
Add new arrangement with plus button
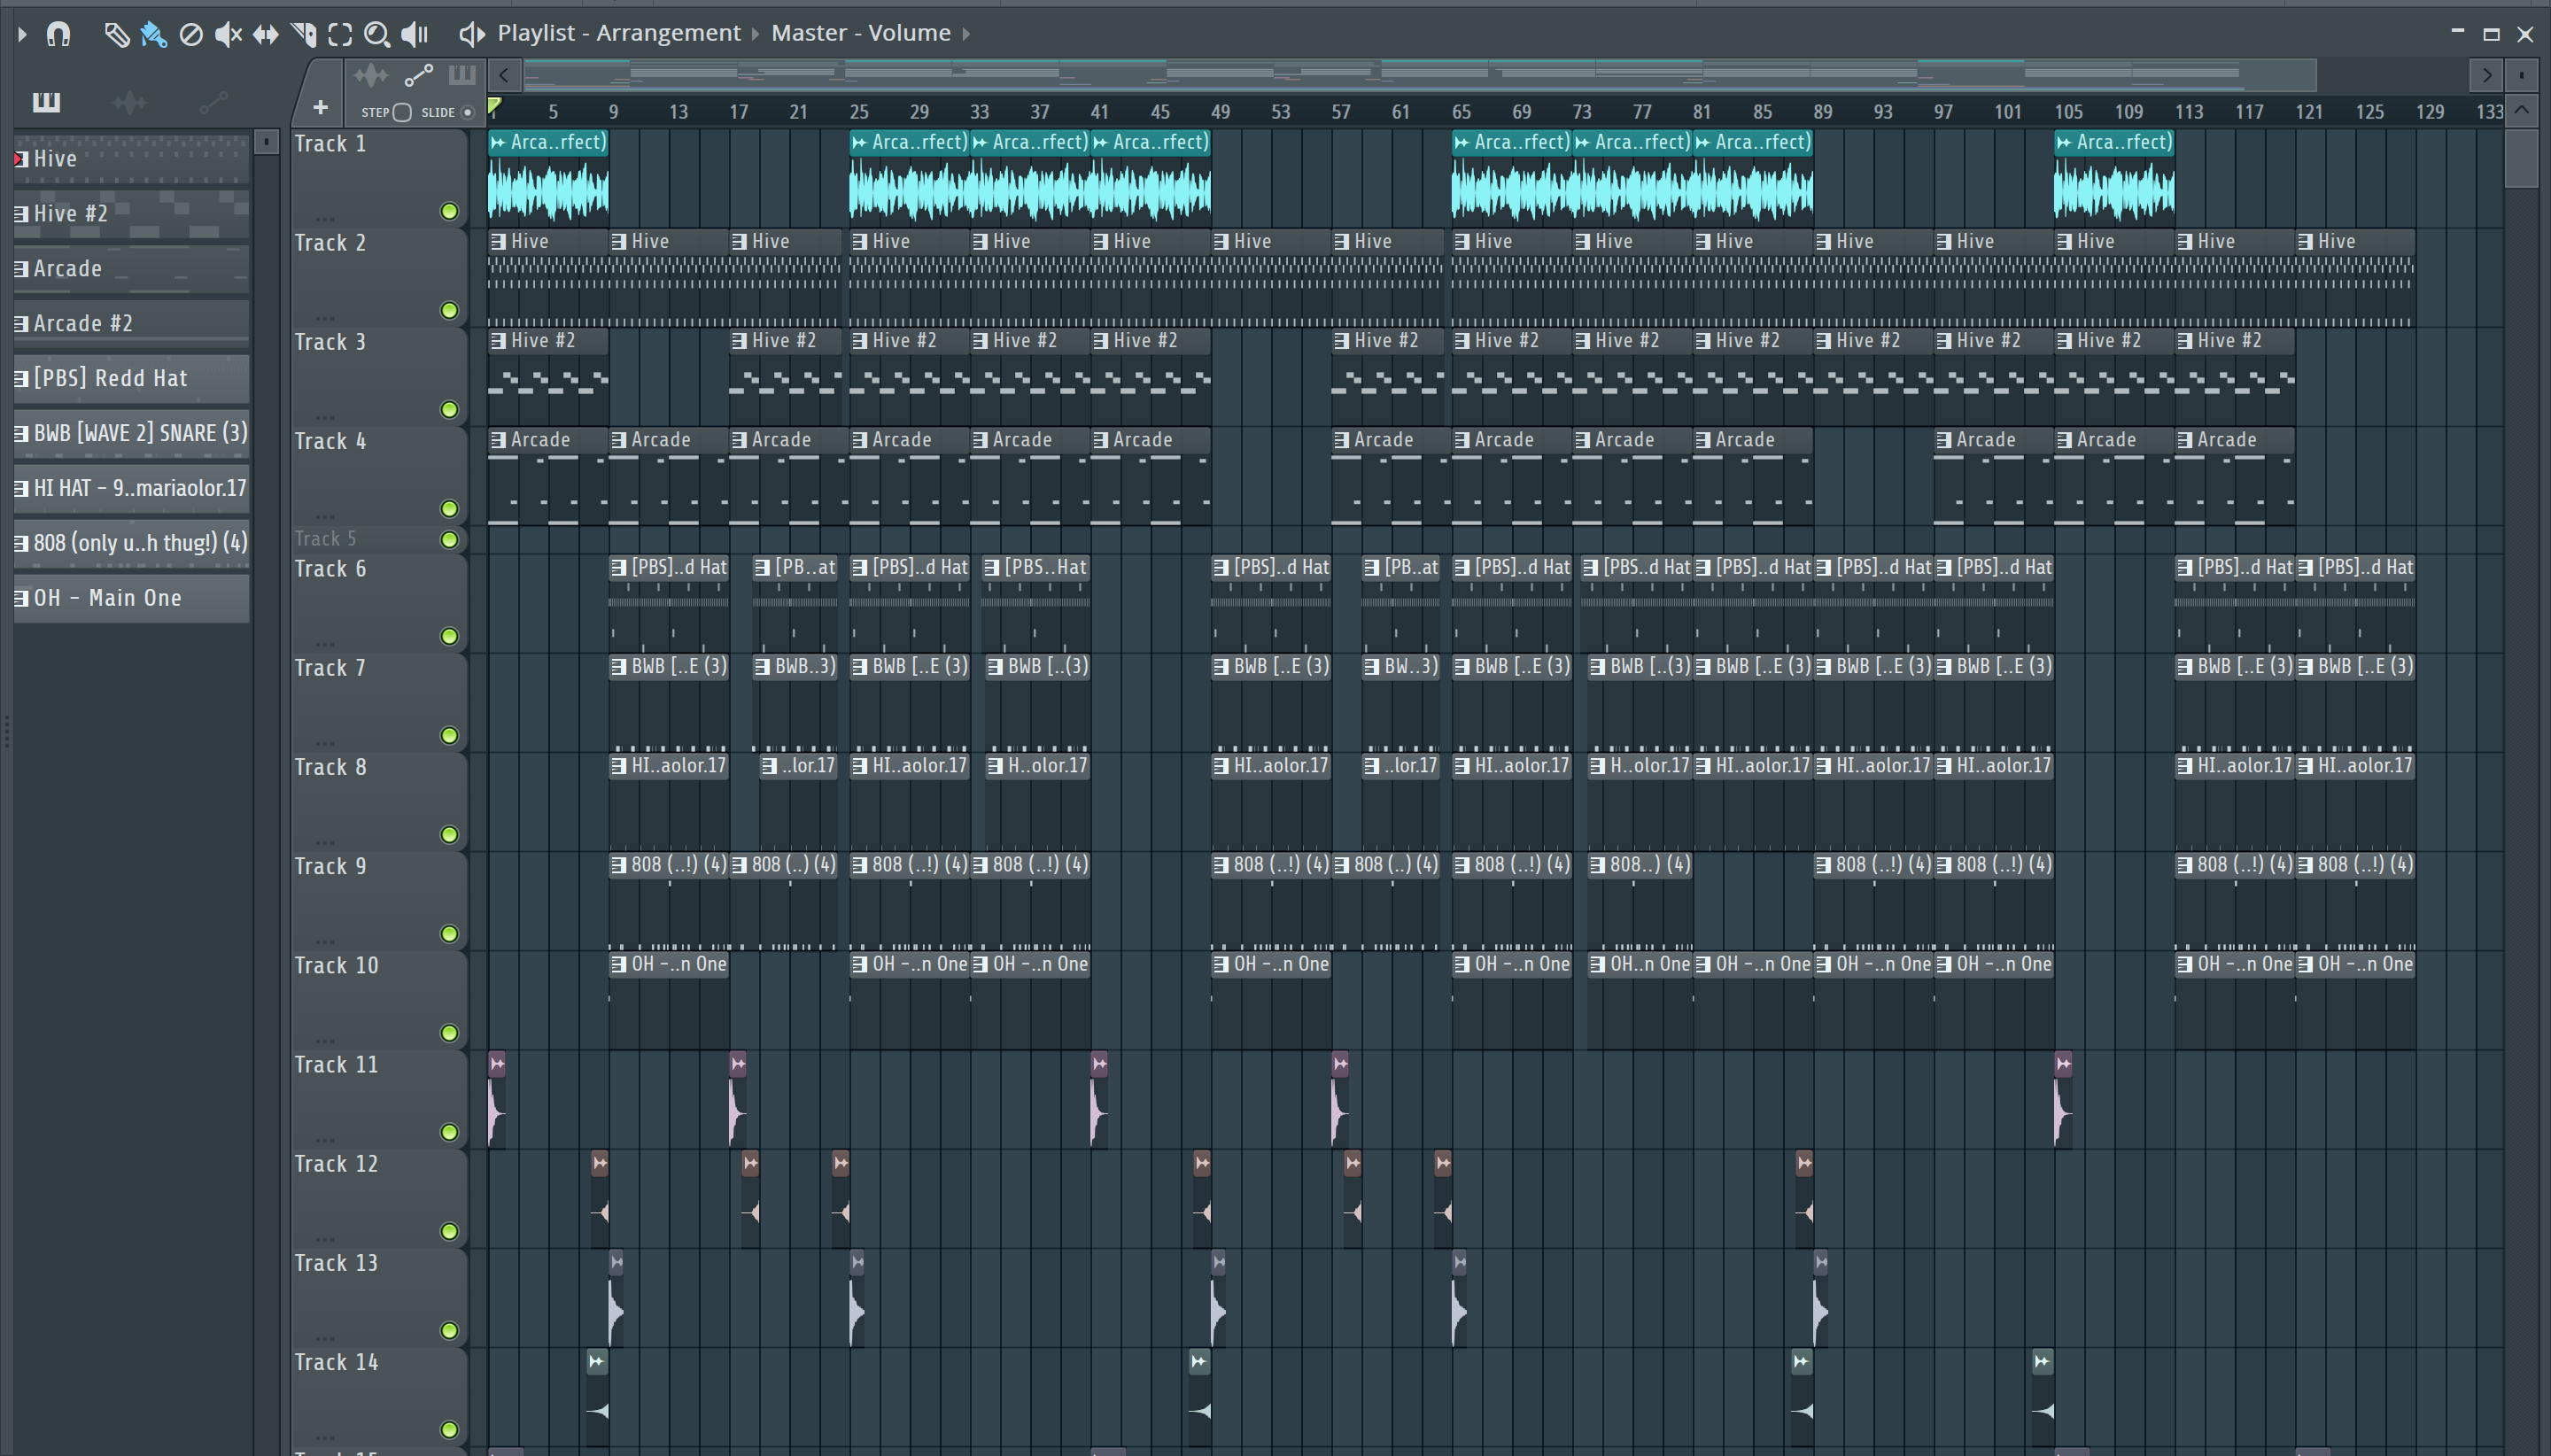coord(320,106)
